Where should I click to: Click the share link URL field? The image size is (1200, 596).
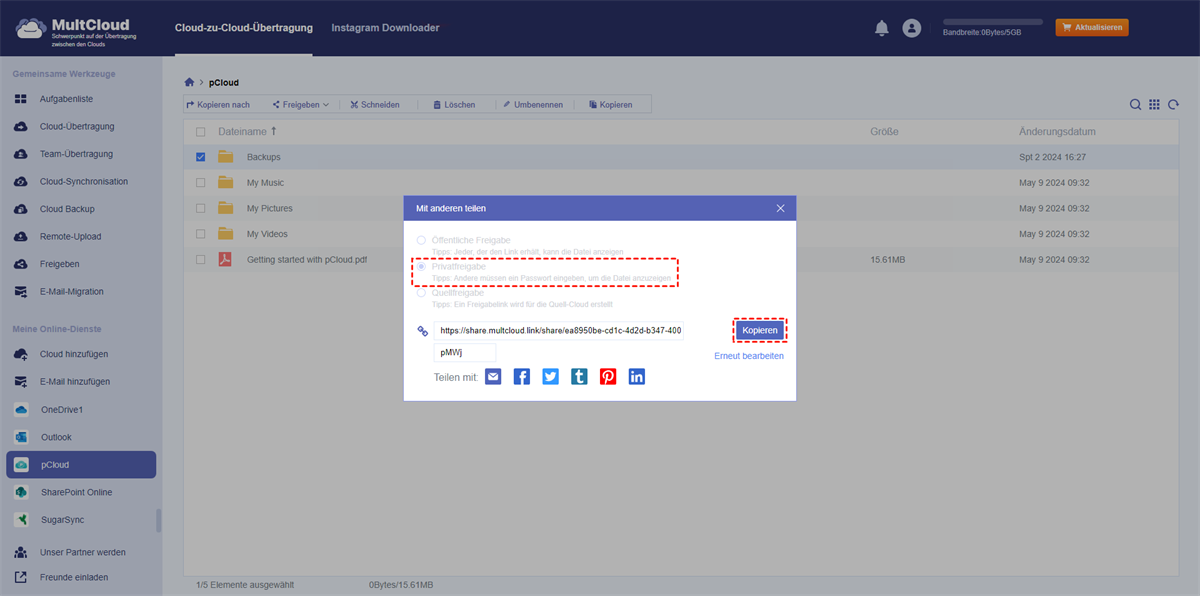click(559, 330)
